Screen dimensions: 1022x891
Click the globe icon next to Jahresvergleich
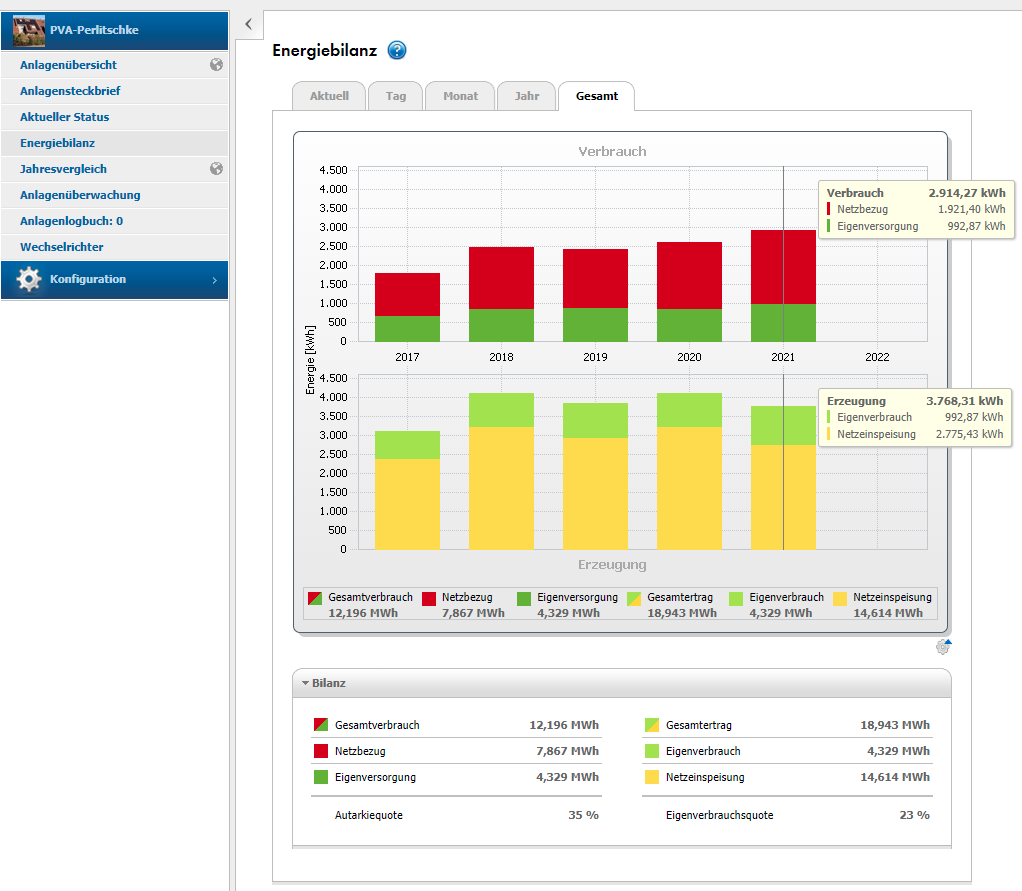(x=216, y=169)
